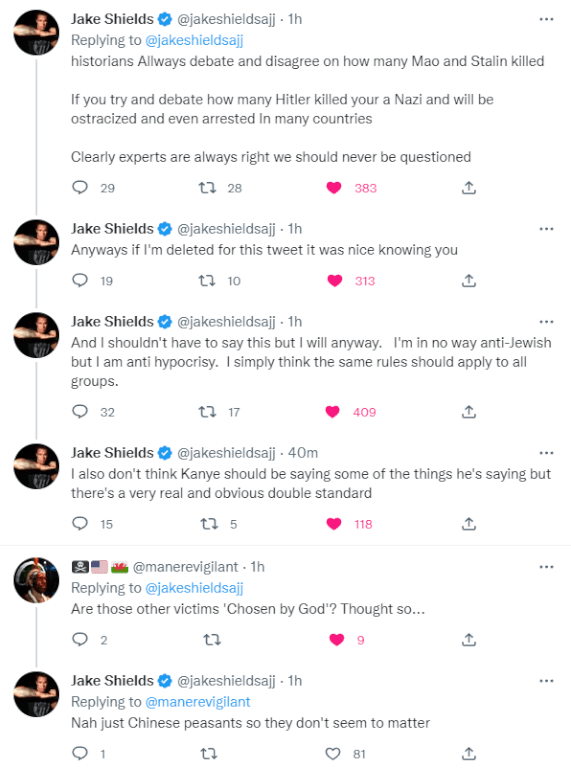Open Jake Shields profile name on Kanye tweet

(x=112, y=453)
